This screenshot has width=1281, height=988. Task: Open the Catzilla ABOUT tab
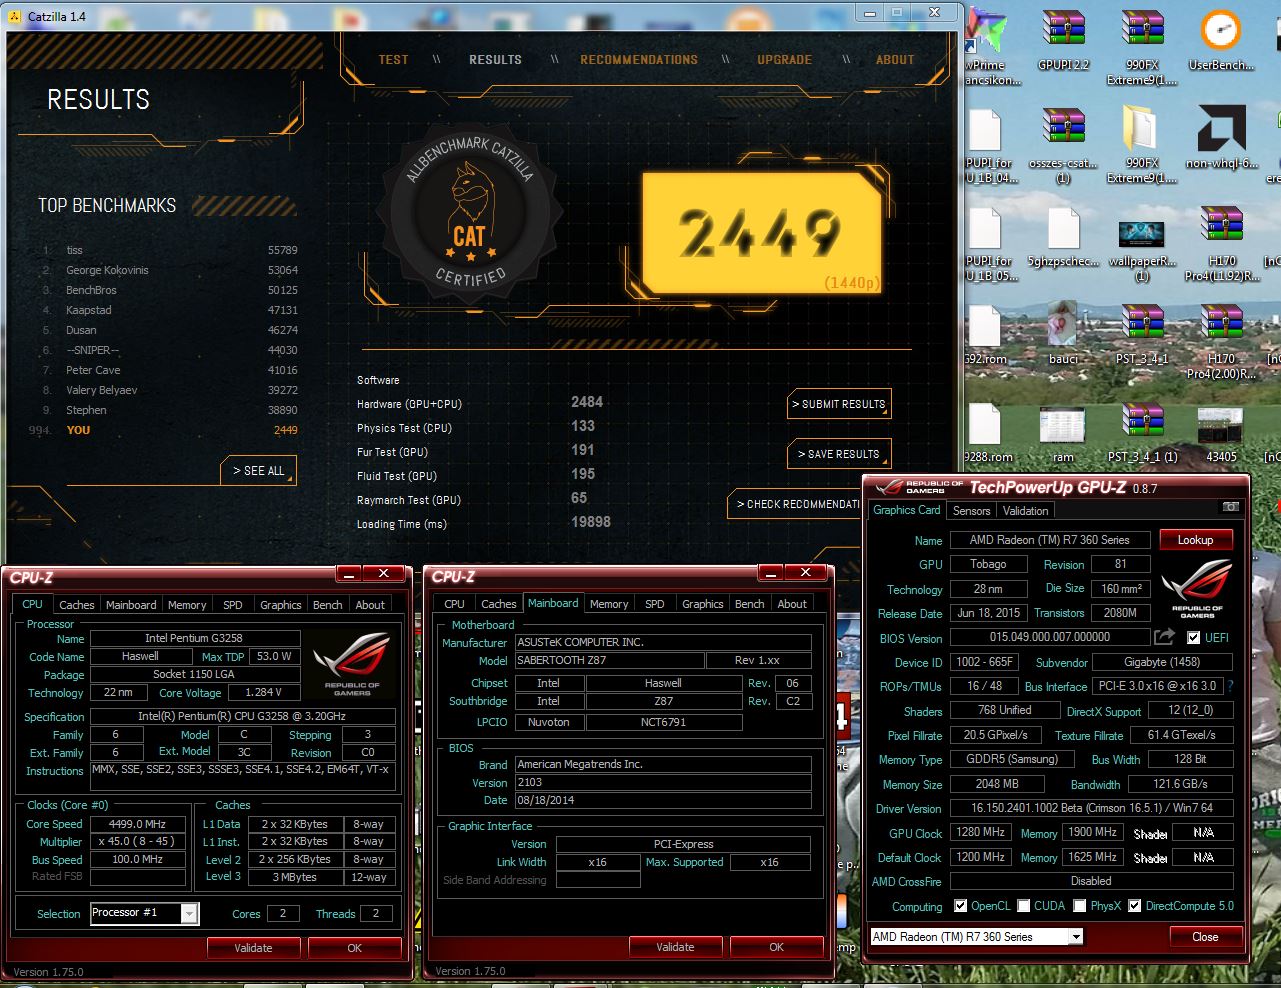click(x=895, y=60)
